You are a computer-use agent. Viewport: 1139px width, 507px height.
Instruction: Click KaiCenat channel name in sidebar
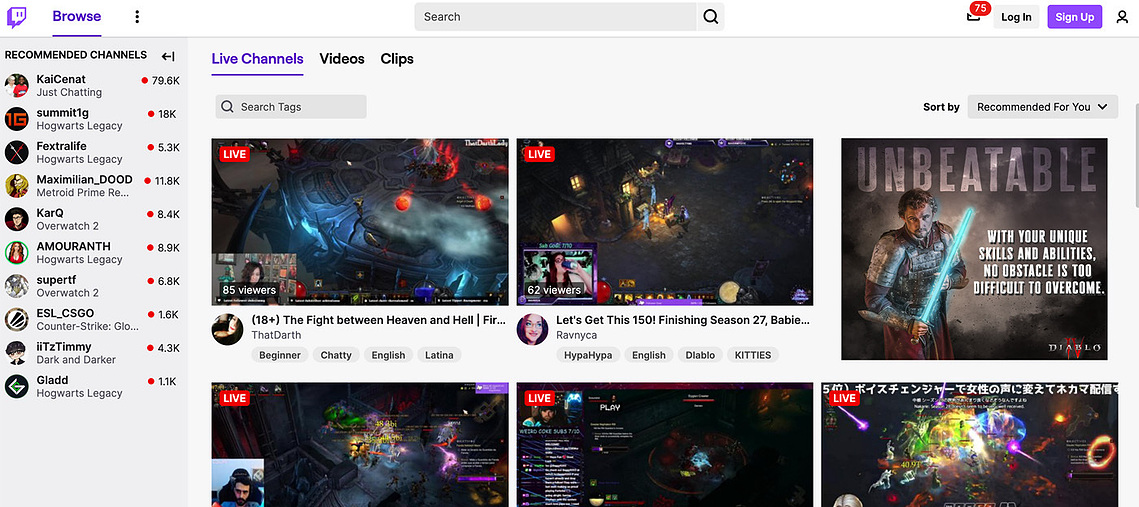pos(61,79)
